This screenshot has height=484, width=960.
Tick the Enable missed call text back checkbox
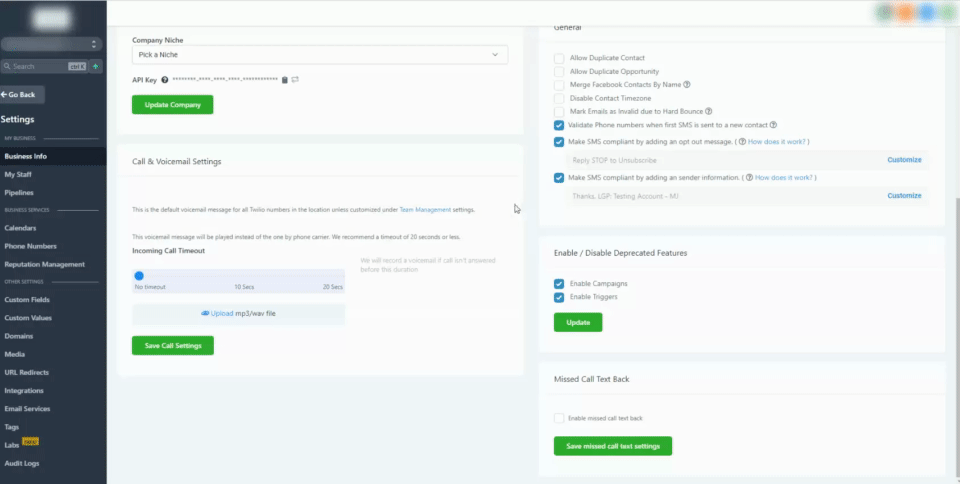tap(559, 418)
